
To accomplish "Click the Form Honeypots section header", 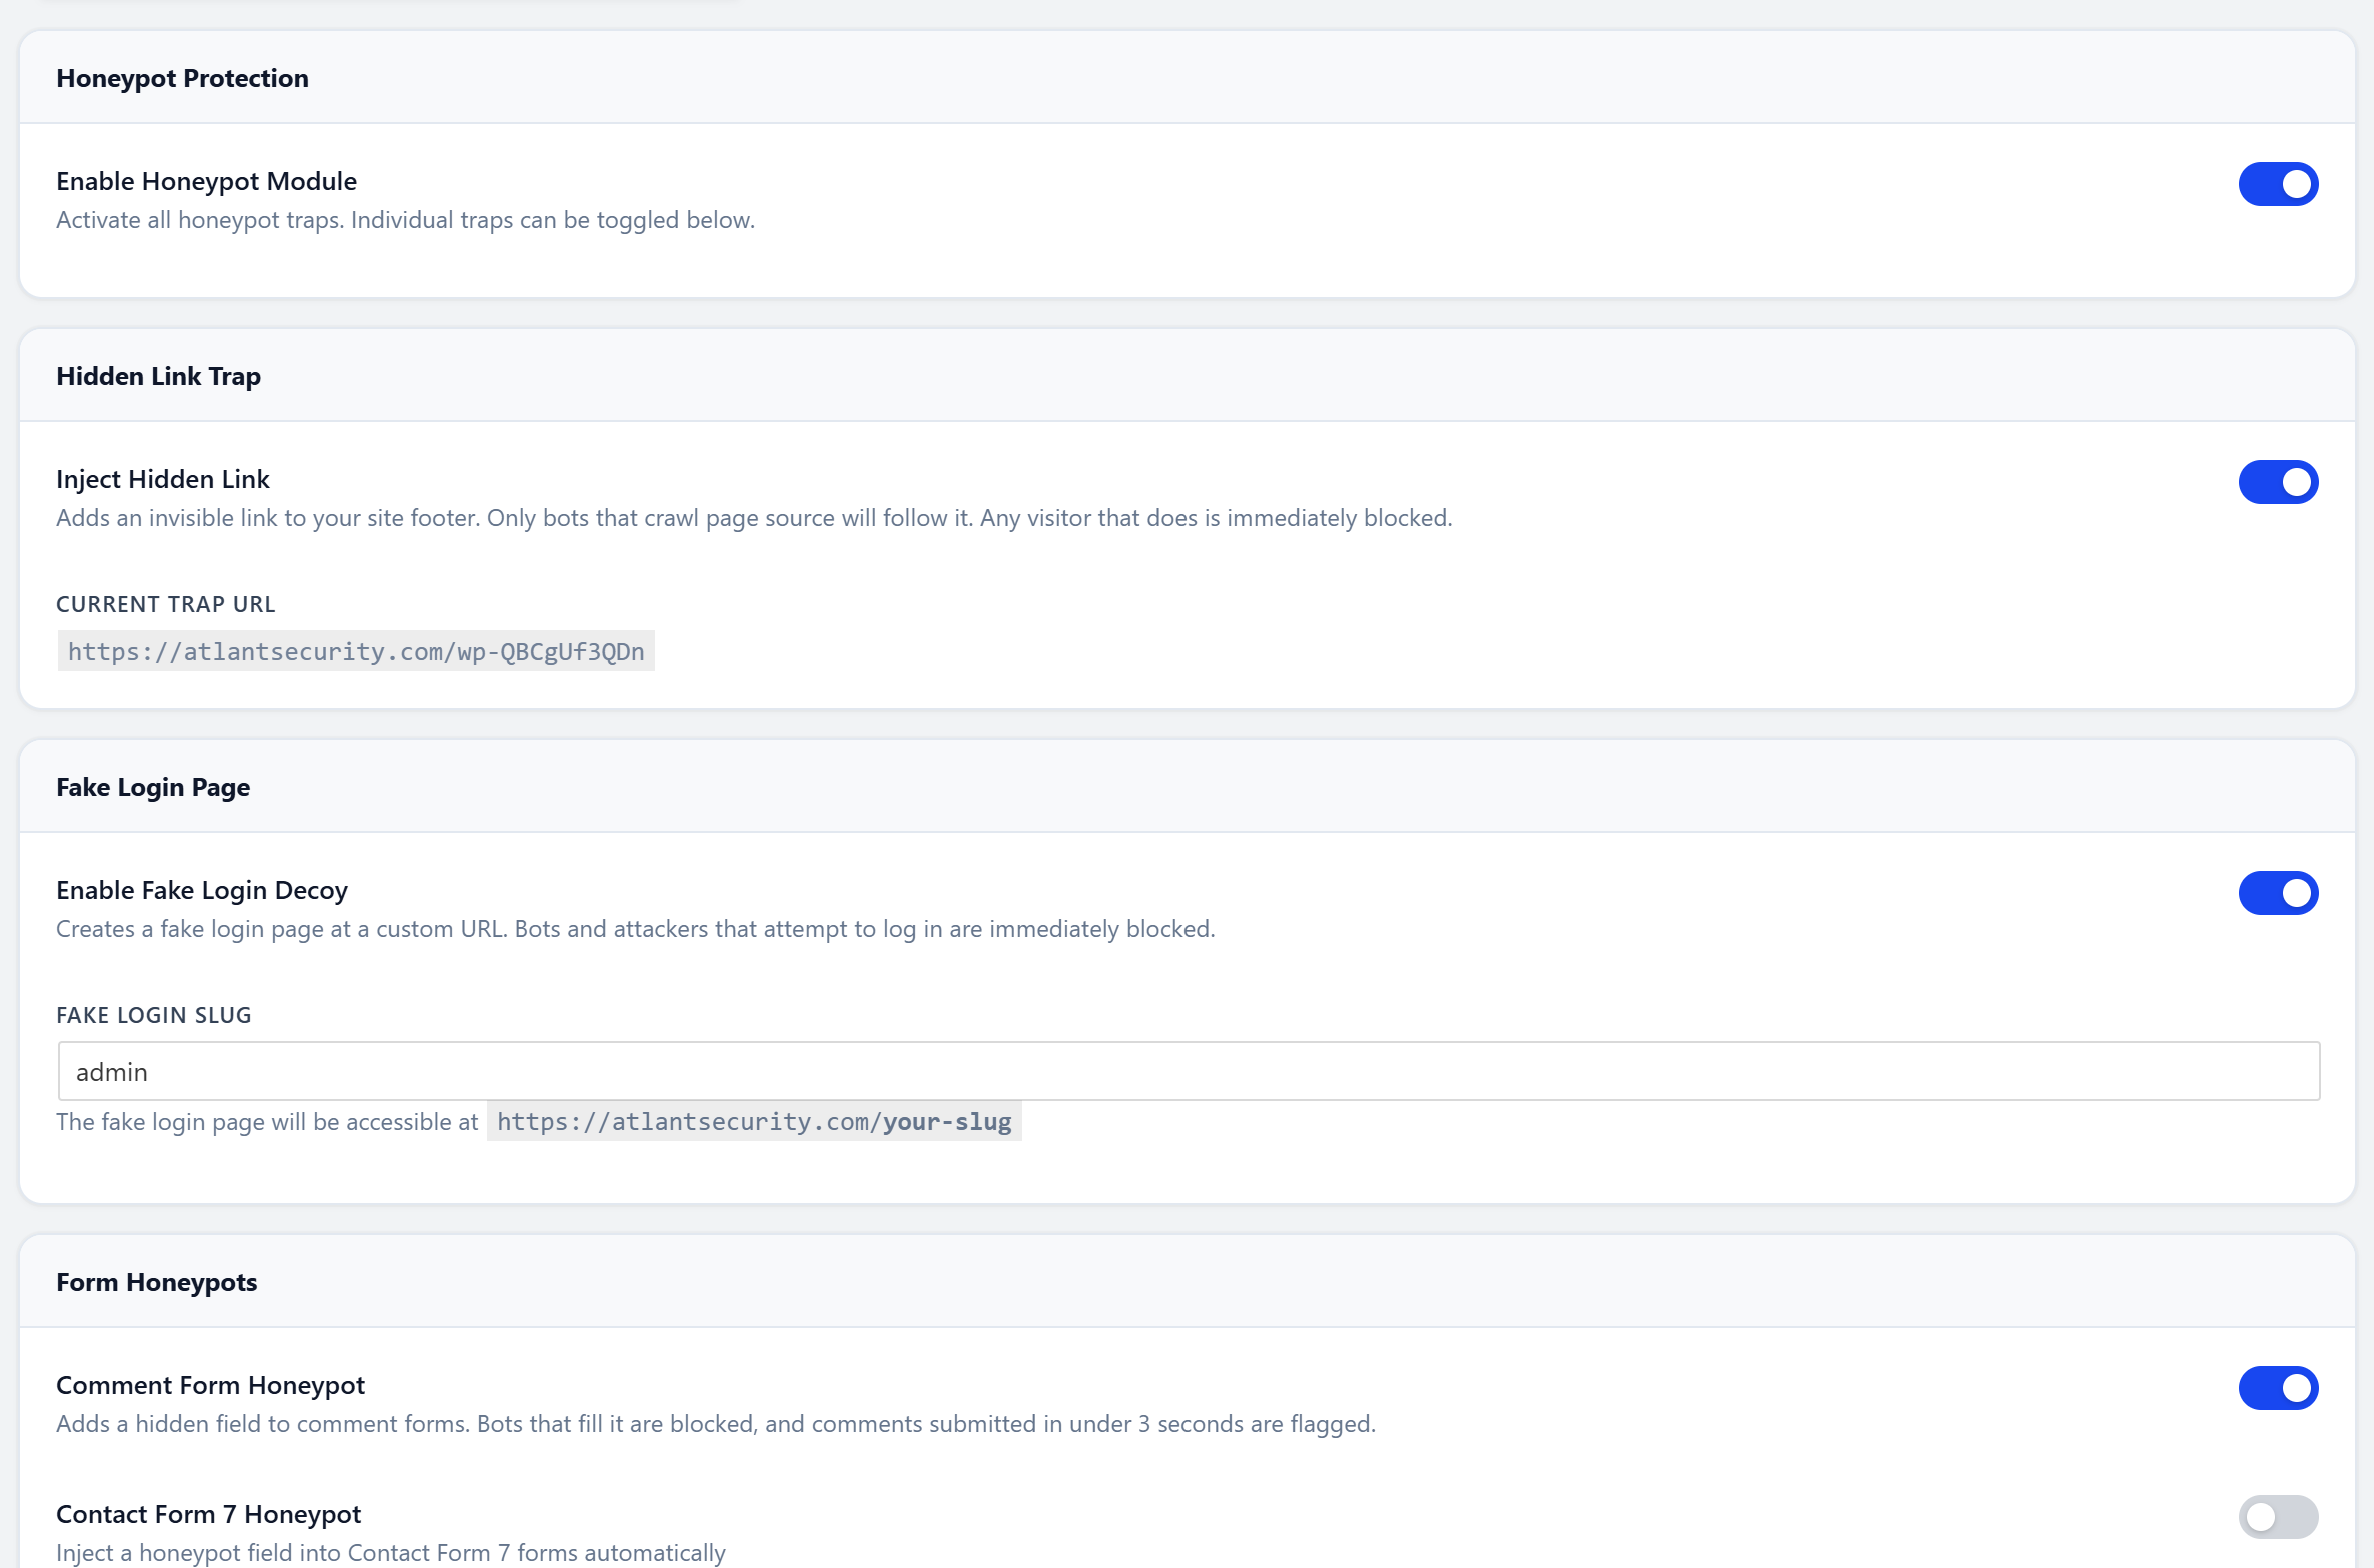I will 156,1281.
